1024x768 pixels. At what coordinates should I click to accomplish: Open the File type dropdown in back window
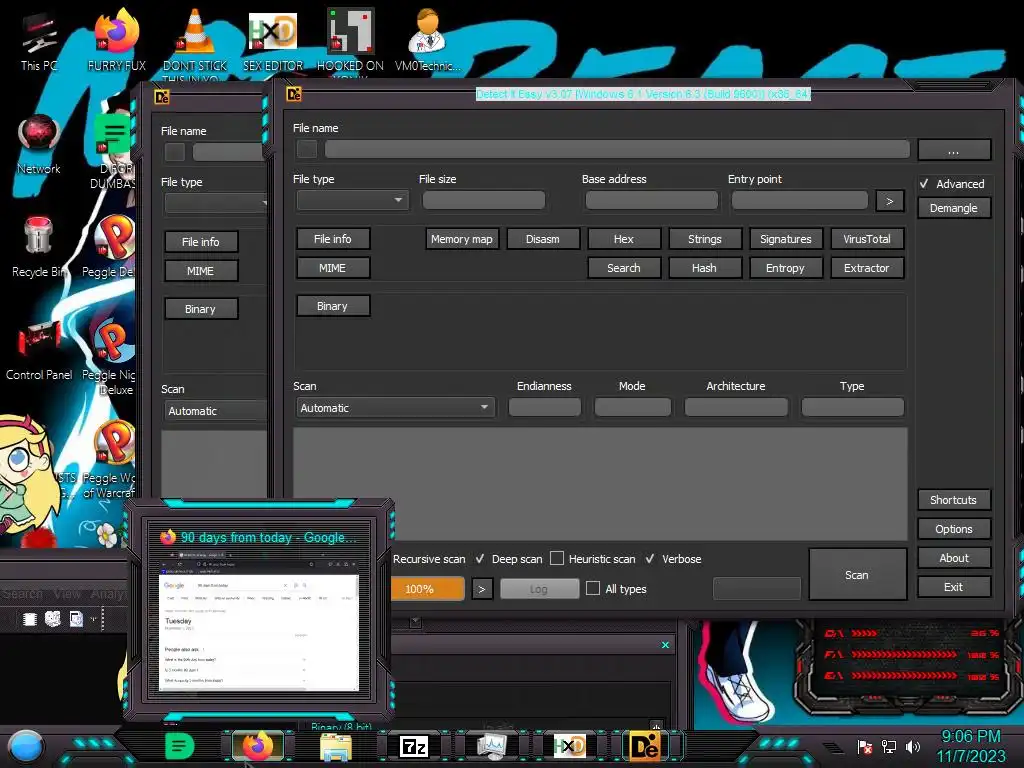pos(216,203)
